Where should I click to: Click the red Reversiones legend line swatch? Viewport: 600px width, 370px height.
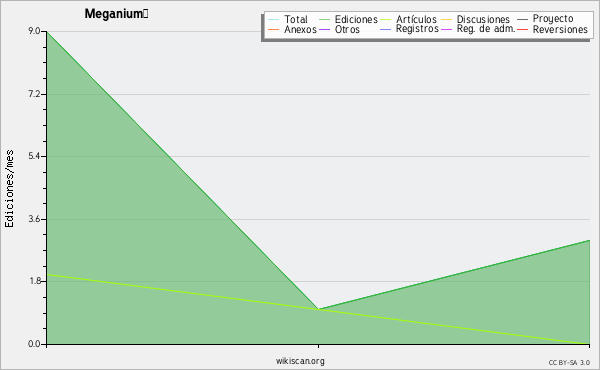523,29
